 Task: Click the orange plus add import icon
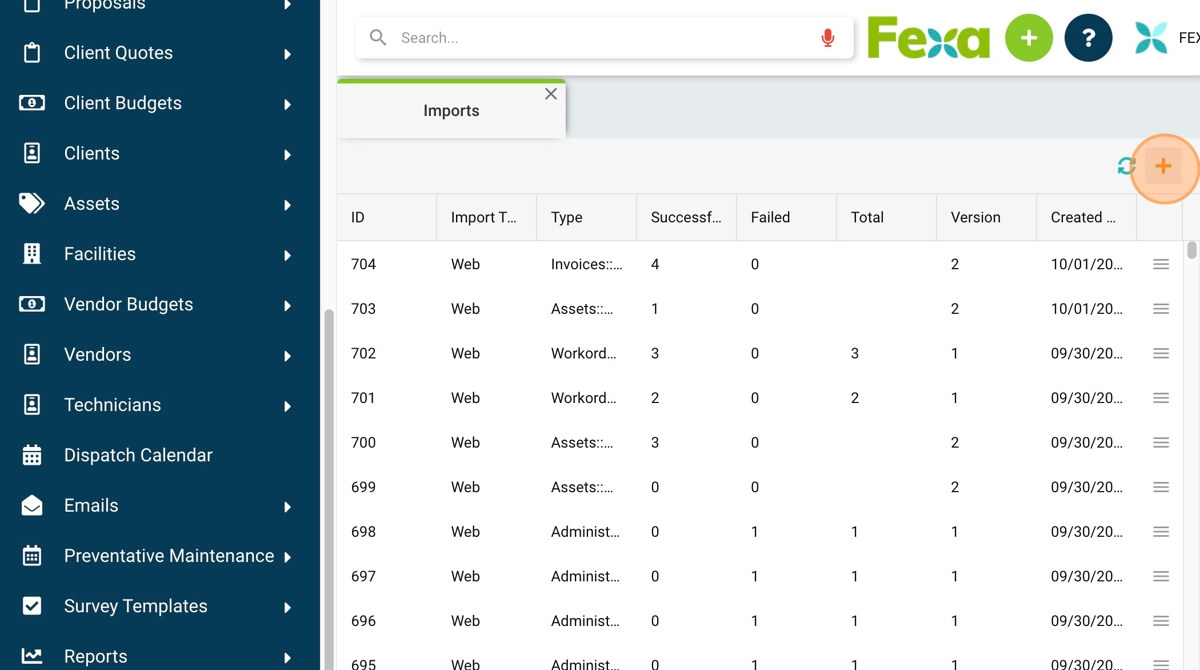(x=1163, y=167)
